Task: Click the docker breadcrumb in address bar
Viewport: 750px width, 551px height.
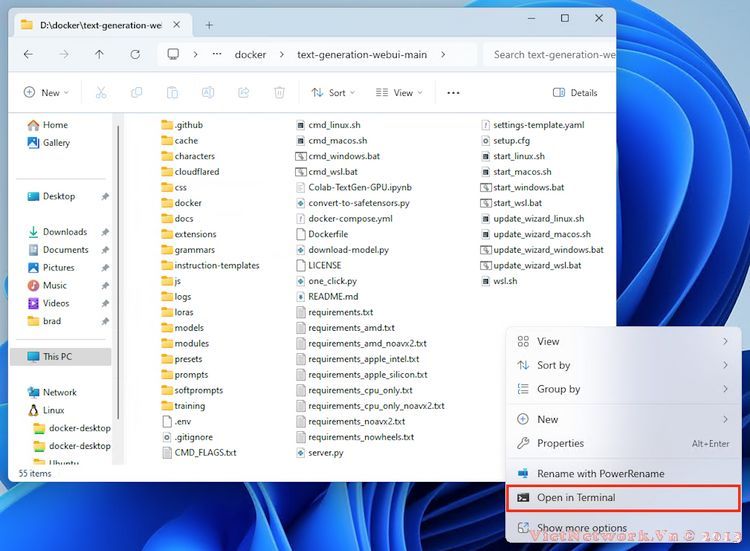Action: (x=250, y=55)
